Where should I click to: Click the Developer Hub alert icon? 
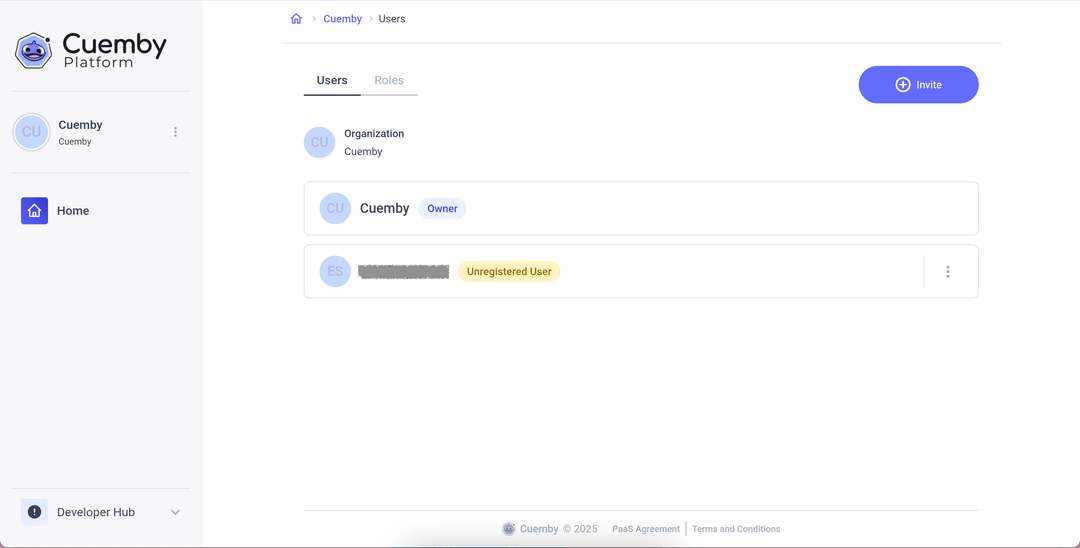tap(34, 512)
